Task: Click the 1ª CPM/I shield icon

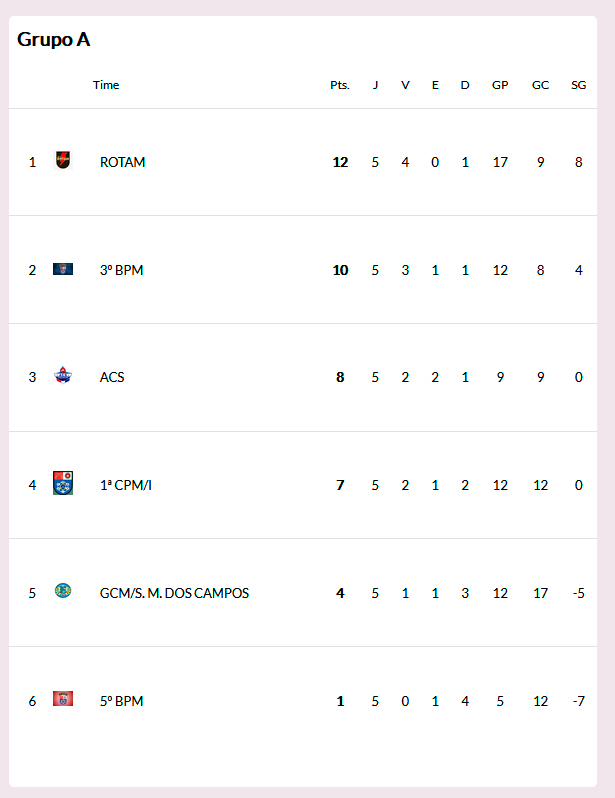Action: [63, 483]
